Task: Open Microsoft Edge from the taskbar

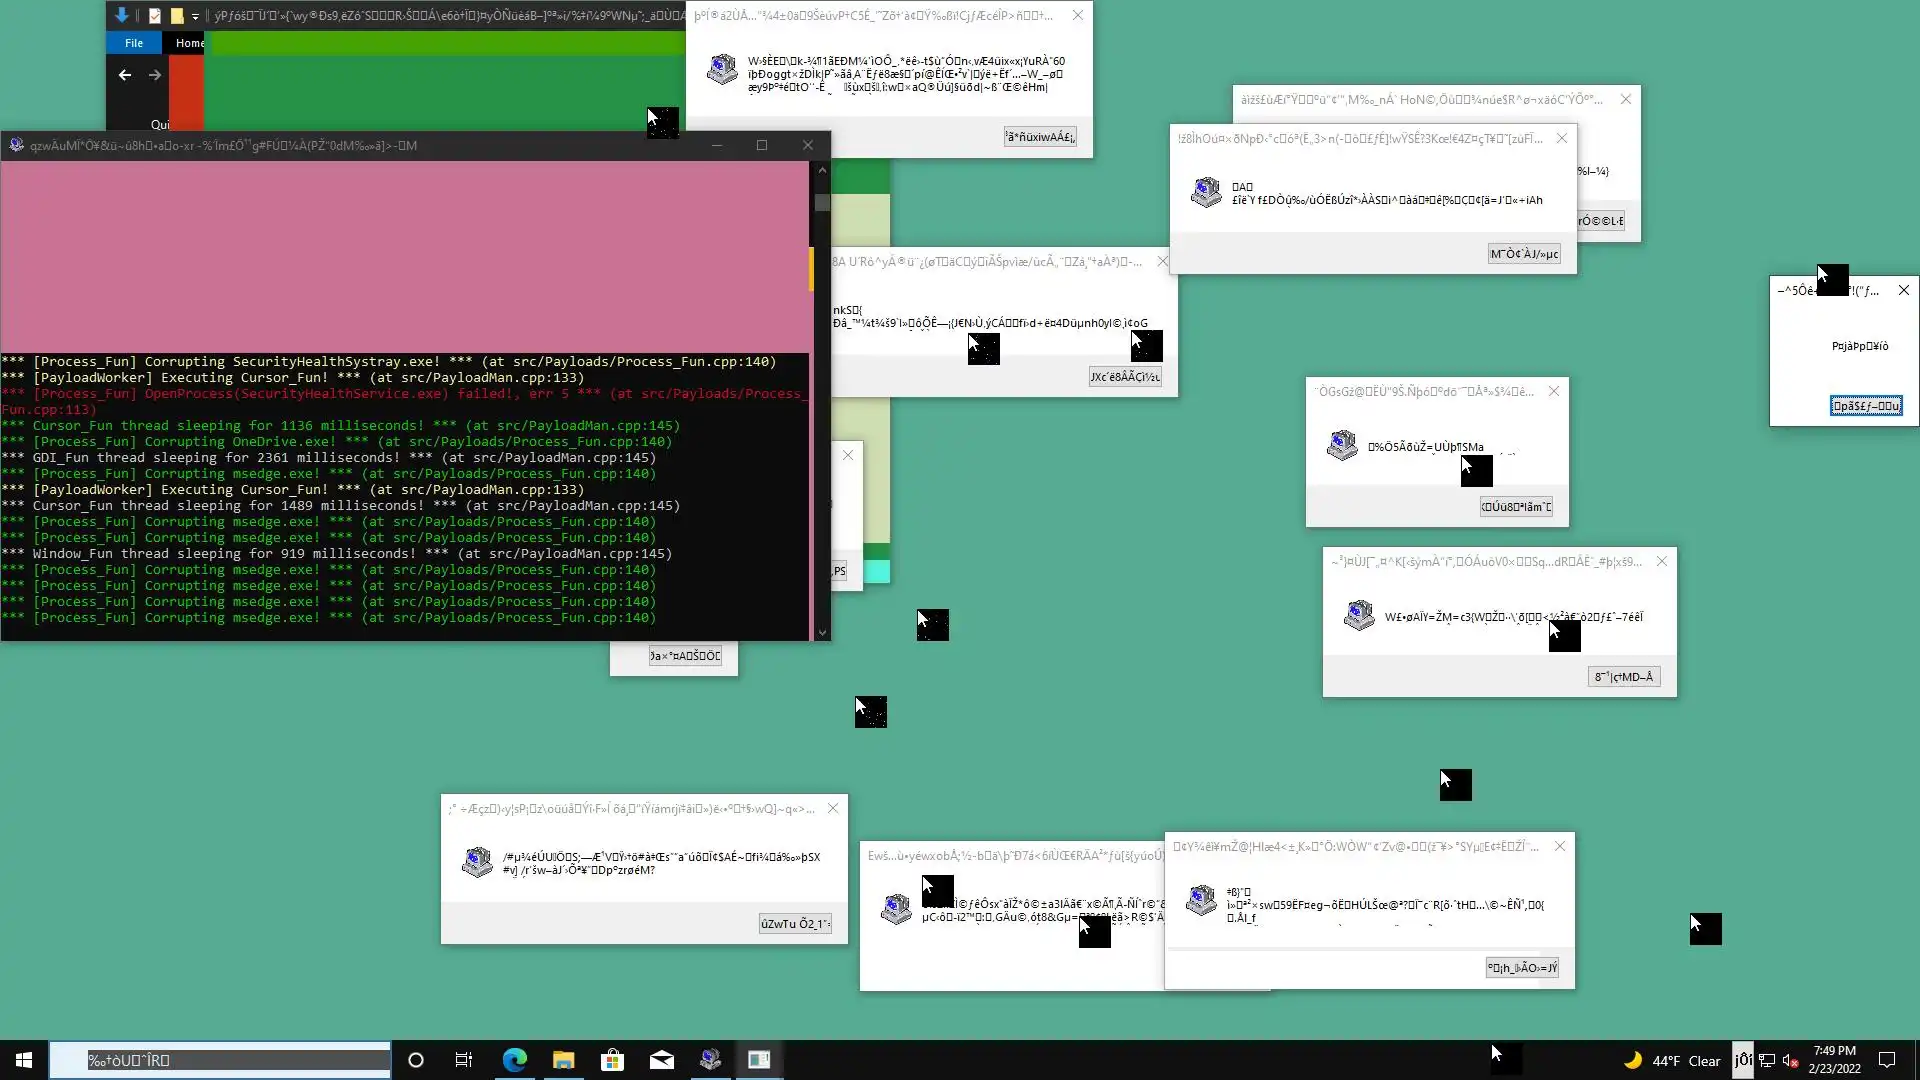Action: point(514,1060)
